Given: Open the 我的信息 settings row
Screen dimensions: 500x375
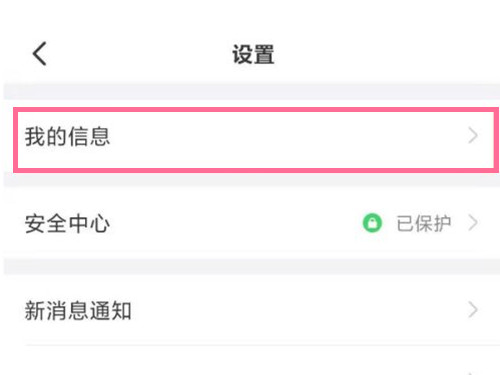Looking at the screenshot, I should (256, 140).
